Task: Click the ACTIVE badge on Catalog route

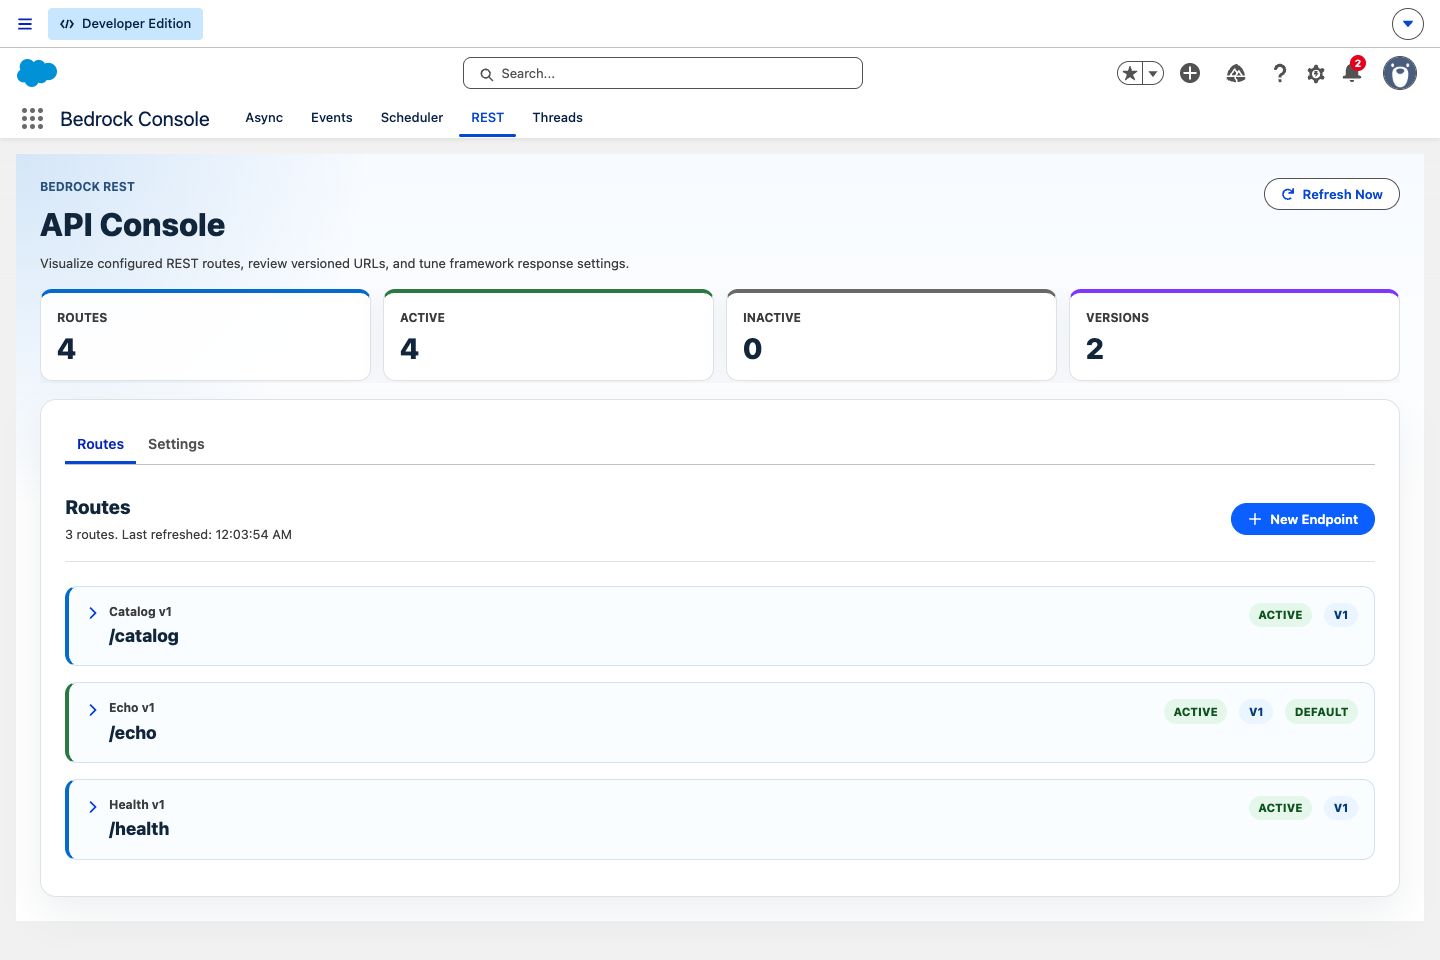Action: click(1280, 615)
